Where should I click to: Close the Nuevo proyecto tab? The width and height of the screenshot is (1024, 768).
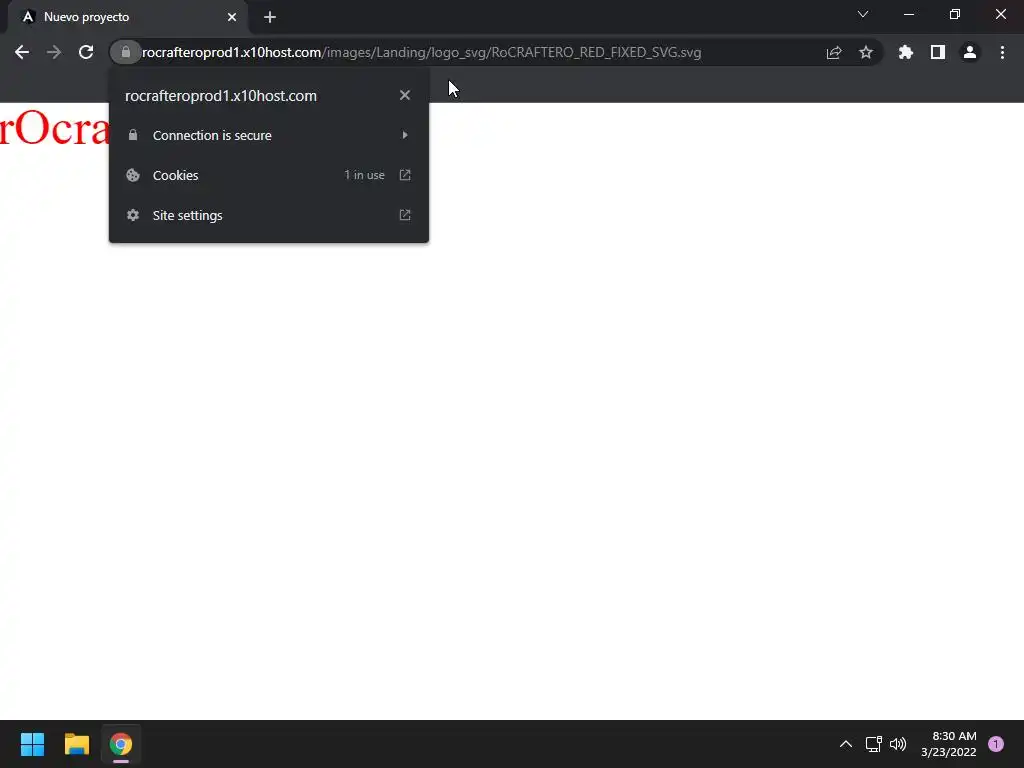(x=232, y=17)
